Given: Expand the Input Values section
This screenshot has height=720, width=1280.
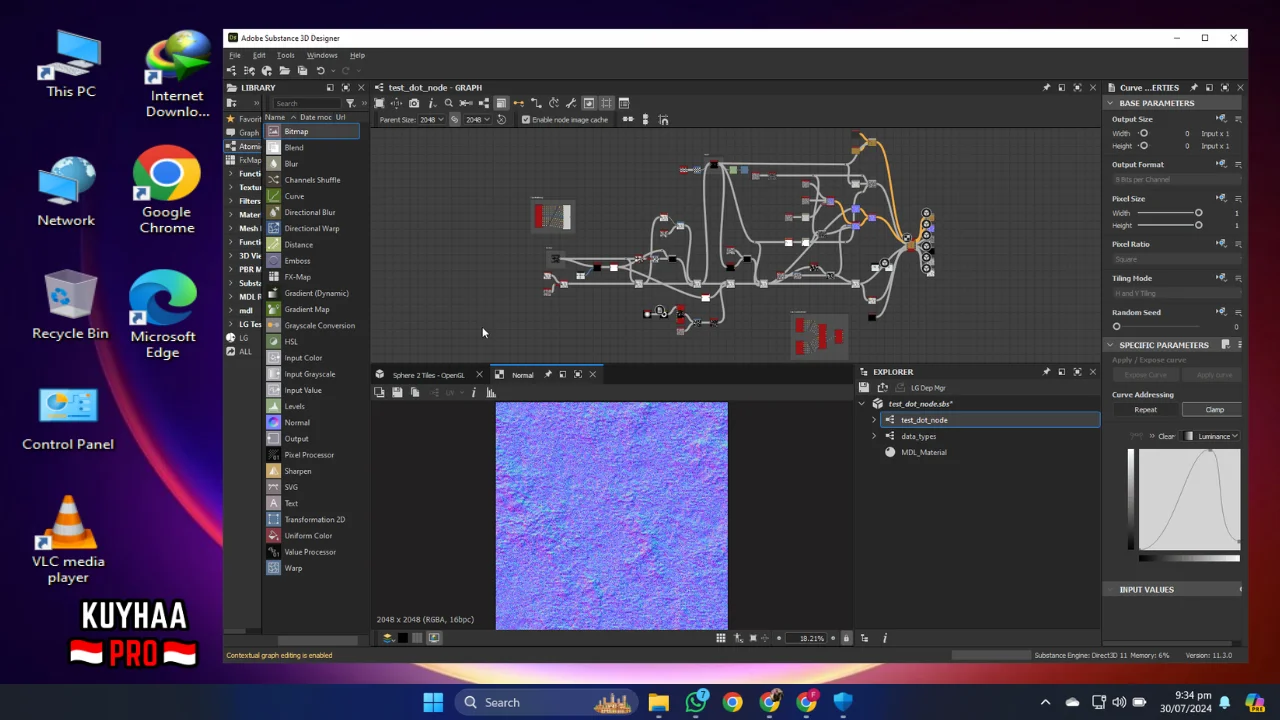Looking at the screenshot, I should pos(1110,590).
